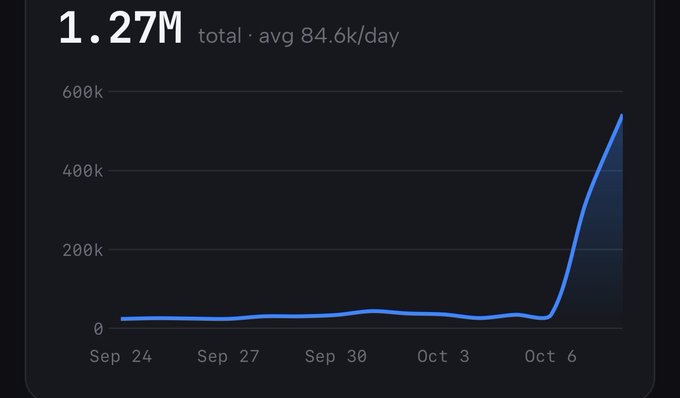Click the 600k y-axis label

tap(82, 92)
